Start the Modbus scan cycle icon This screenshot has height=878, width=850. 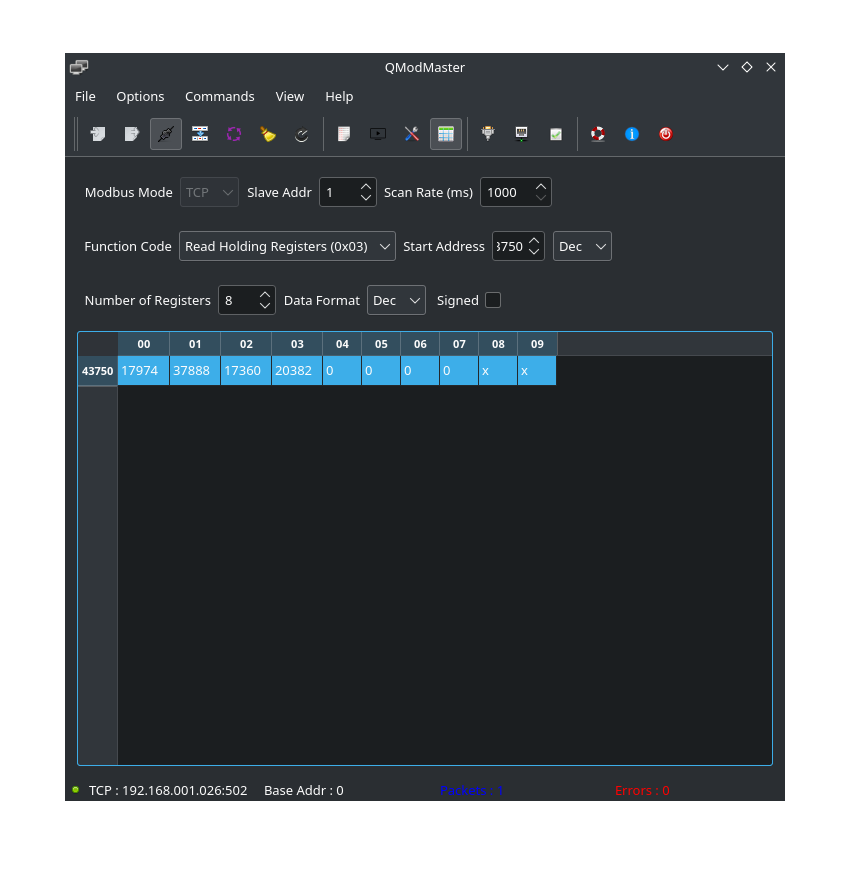[233, 133]
